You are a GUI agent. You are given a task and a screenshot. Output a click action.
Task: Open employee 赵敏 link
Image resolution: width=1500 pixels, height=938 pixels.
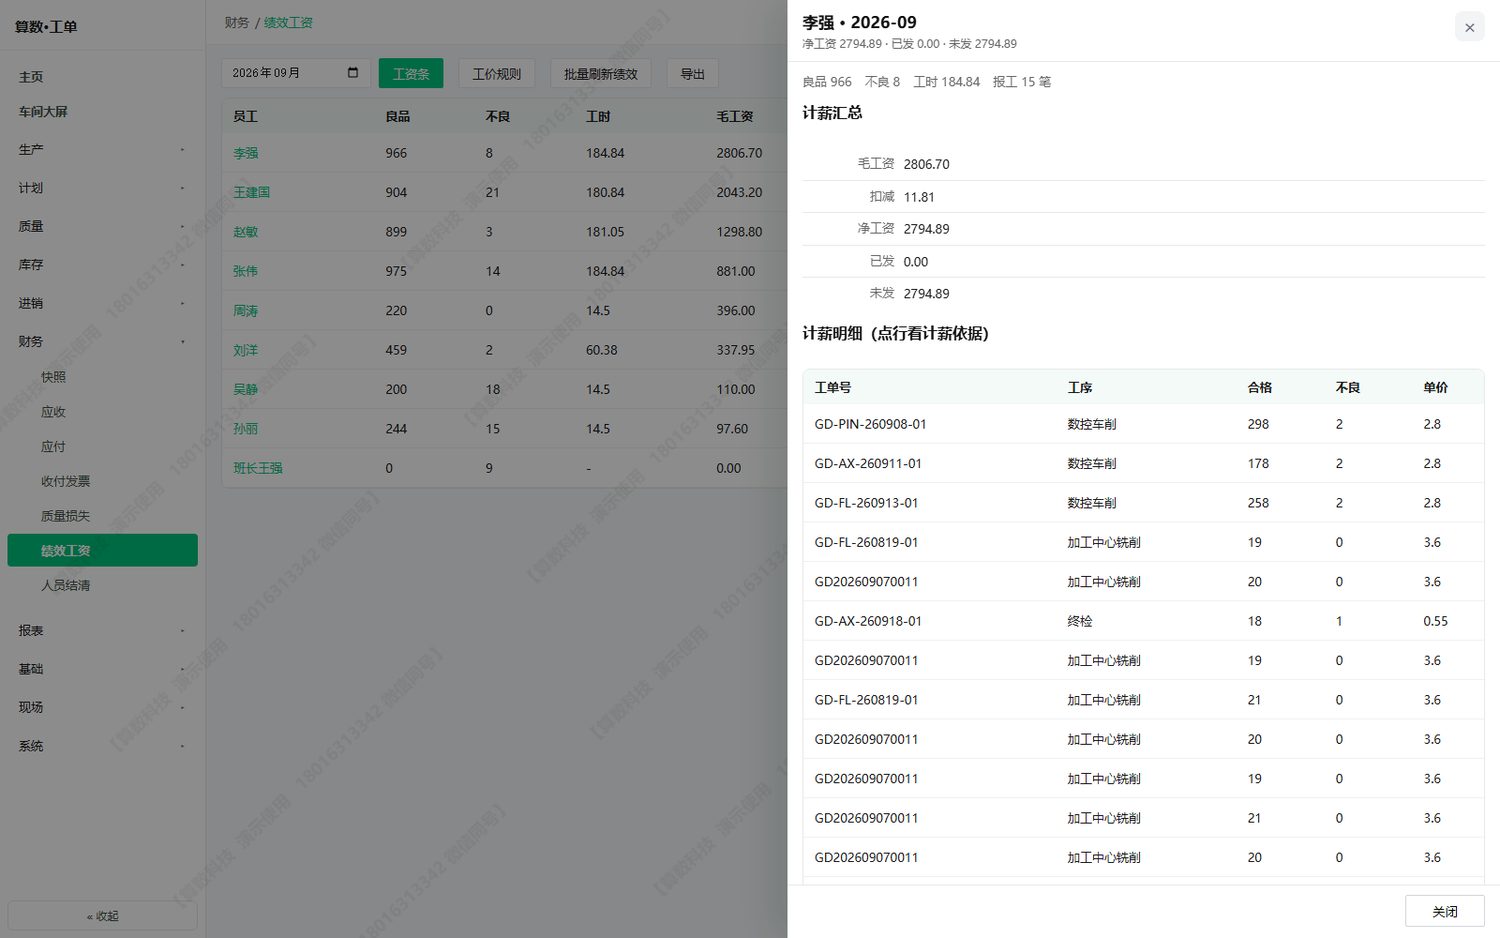click(246, 232)
